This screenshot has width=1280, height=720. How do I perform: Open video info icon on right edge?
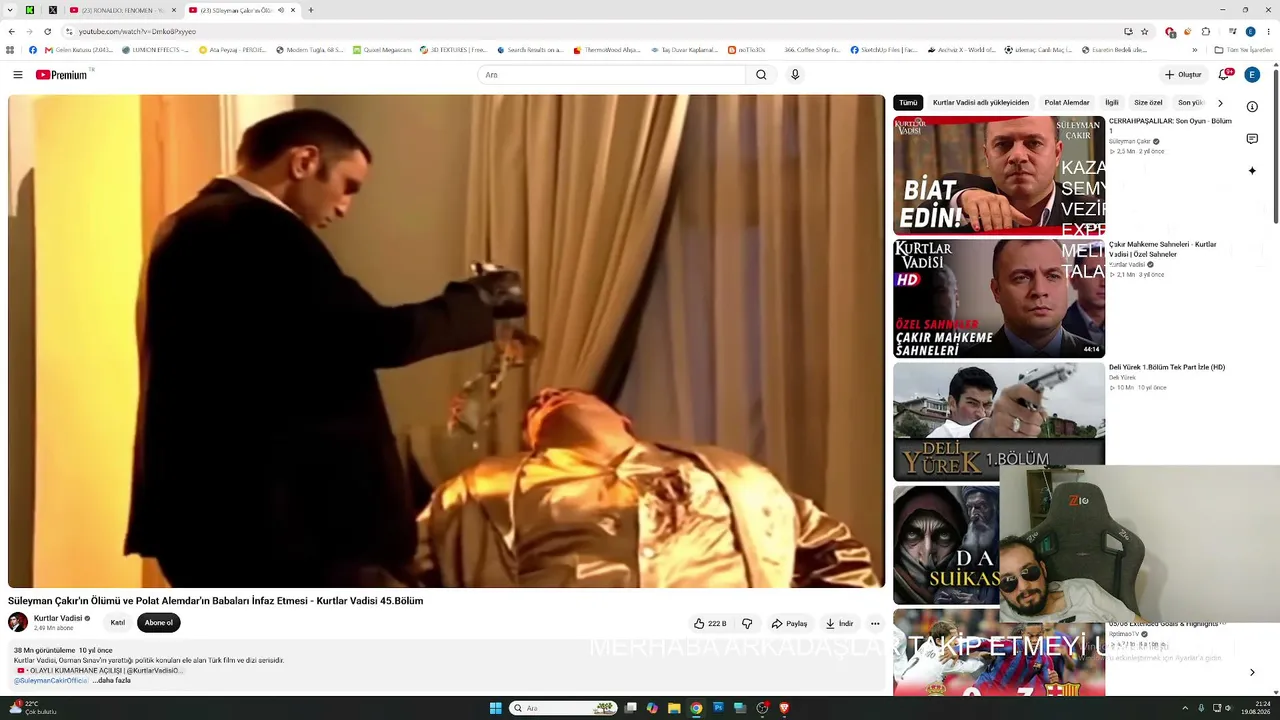pyautogui.click(x=1252, y=106)
